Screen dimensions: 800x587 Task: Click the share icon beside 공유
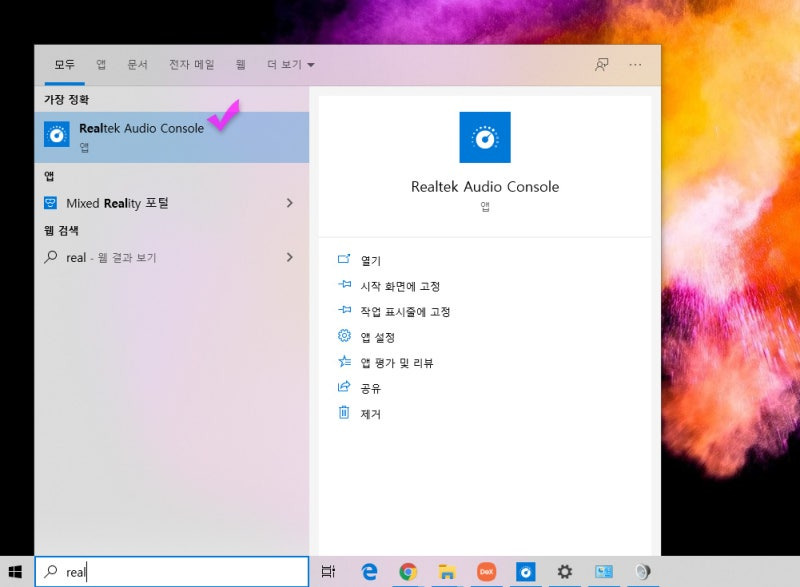point(344,387)
